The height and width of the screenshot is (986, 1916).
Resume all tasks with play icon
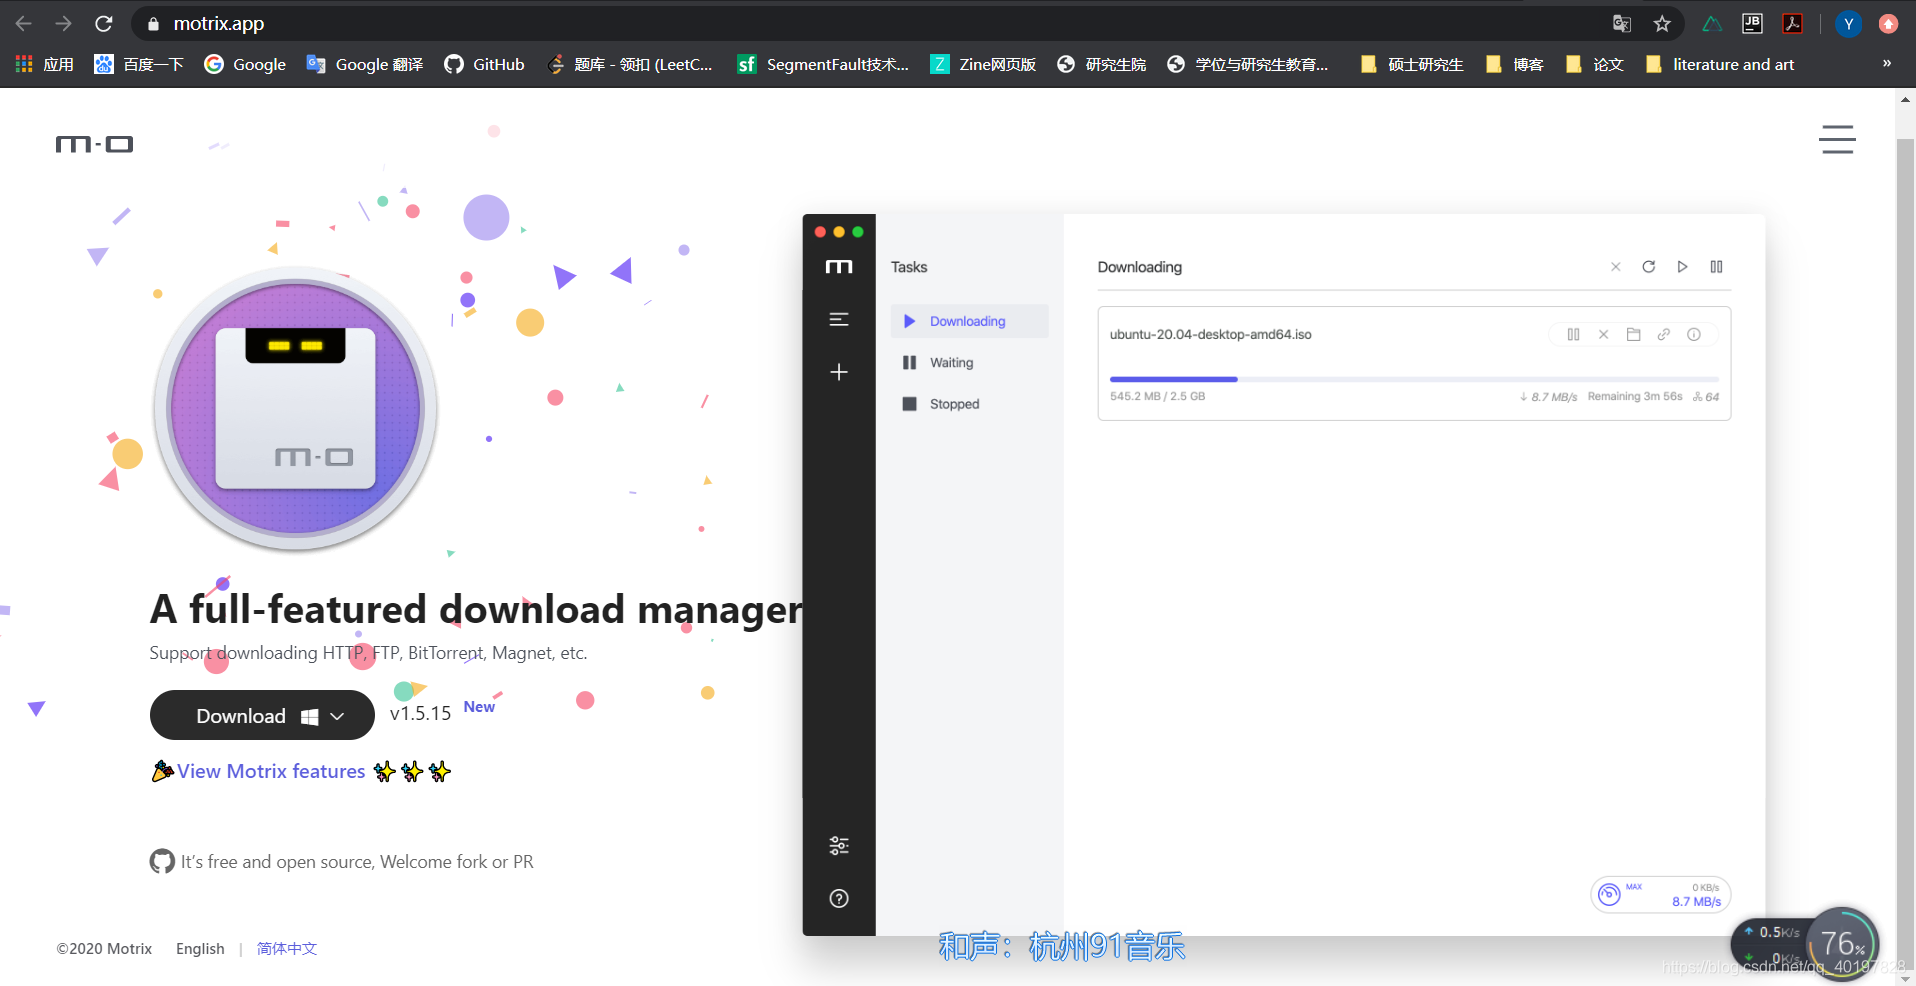coord(1683,267)
